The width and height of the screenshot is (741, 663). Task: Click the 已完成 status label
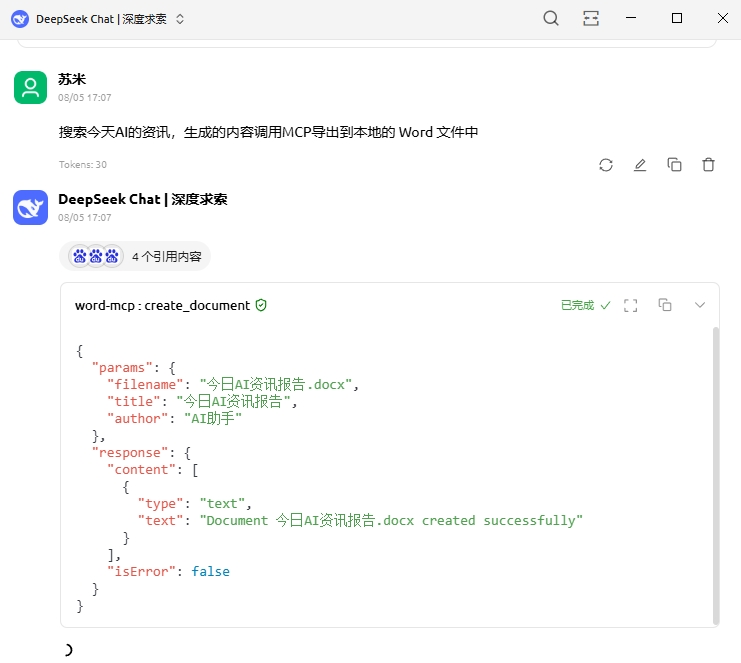click(577, 305)
